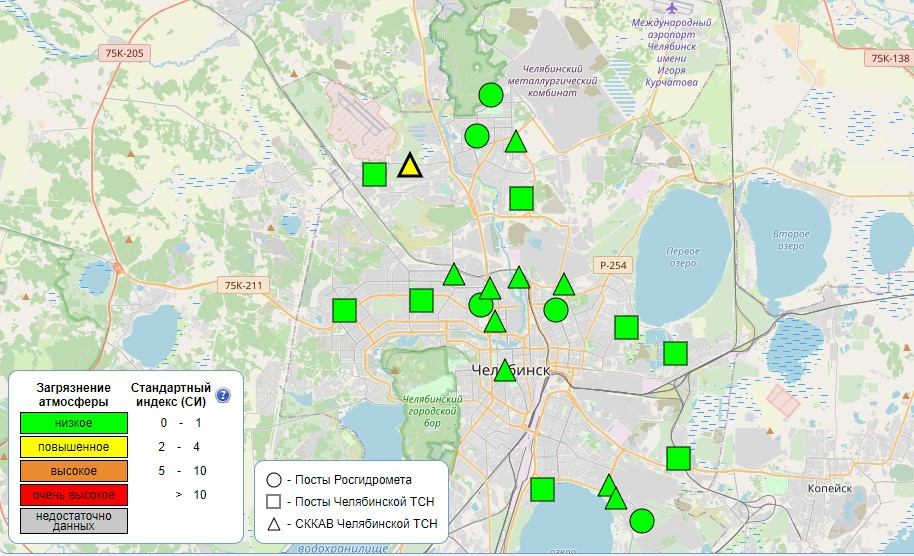Click the Первое озеро lake label
914x556 pixels.
click(x=683, y=257)
